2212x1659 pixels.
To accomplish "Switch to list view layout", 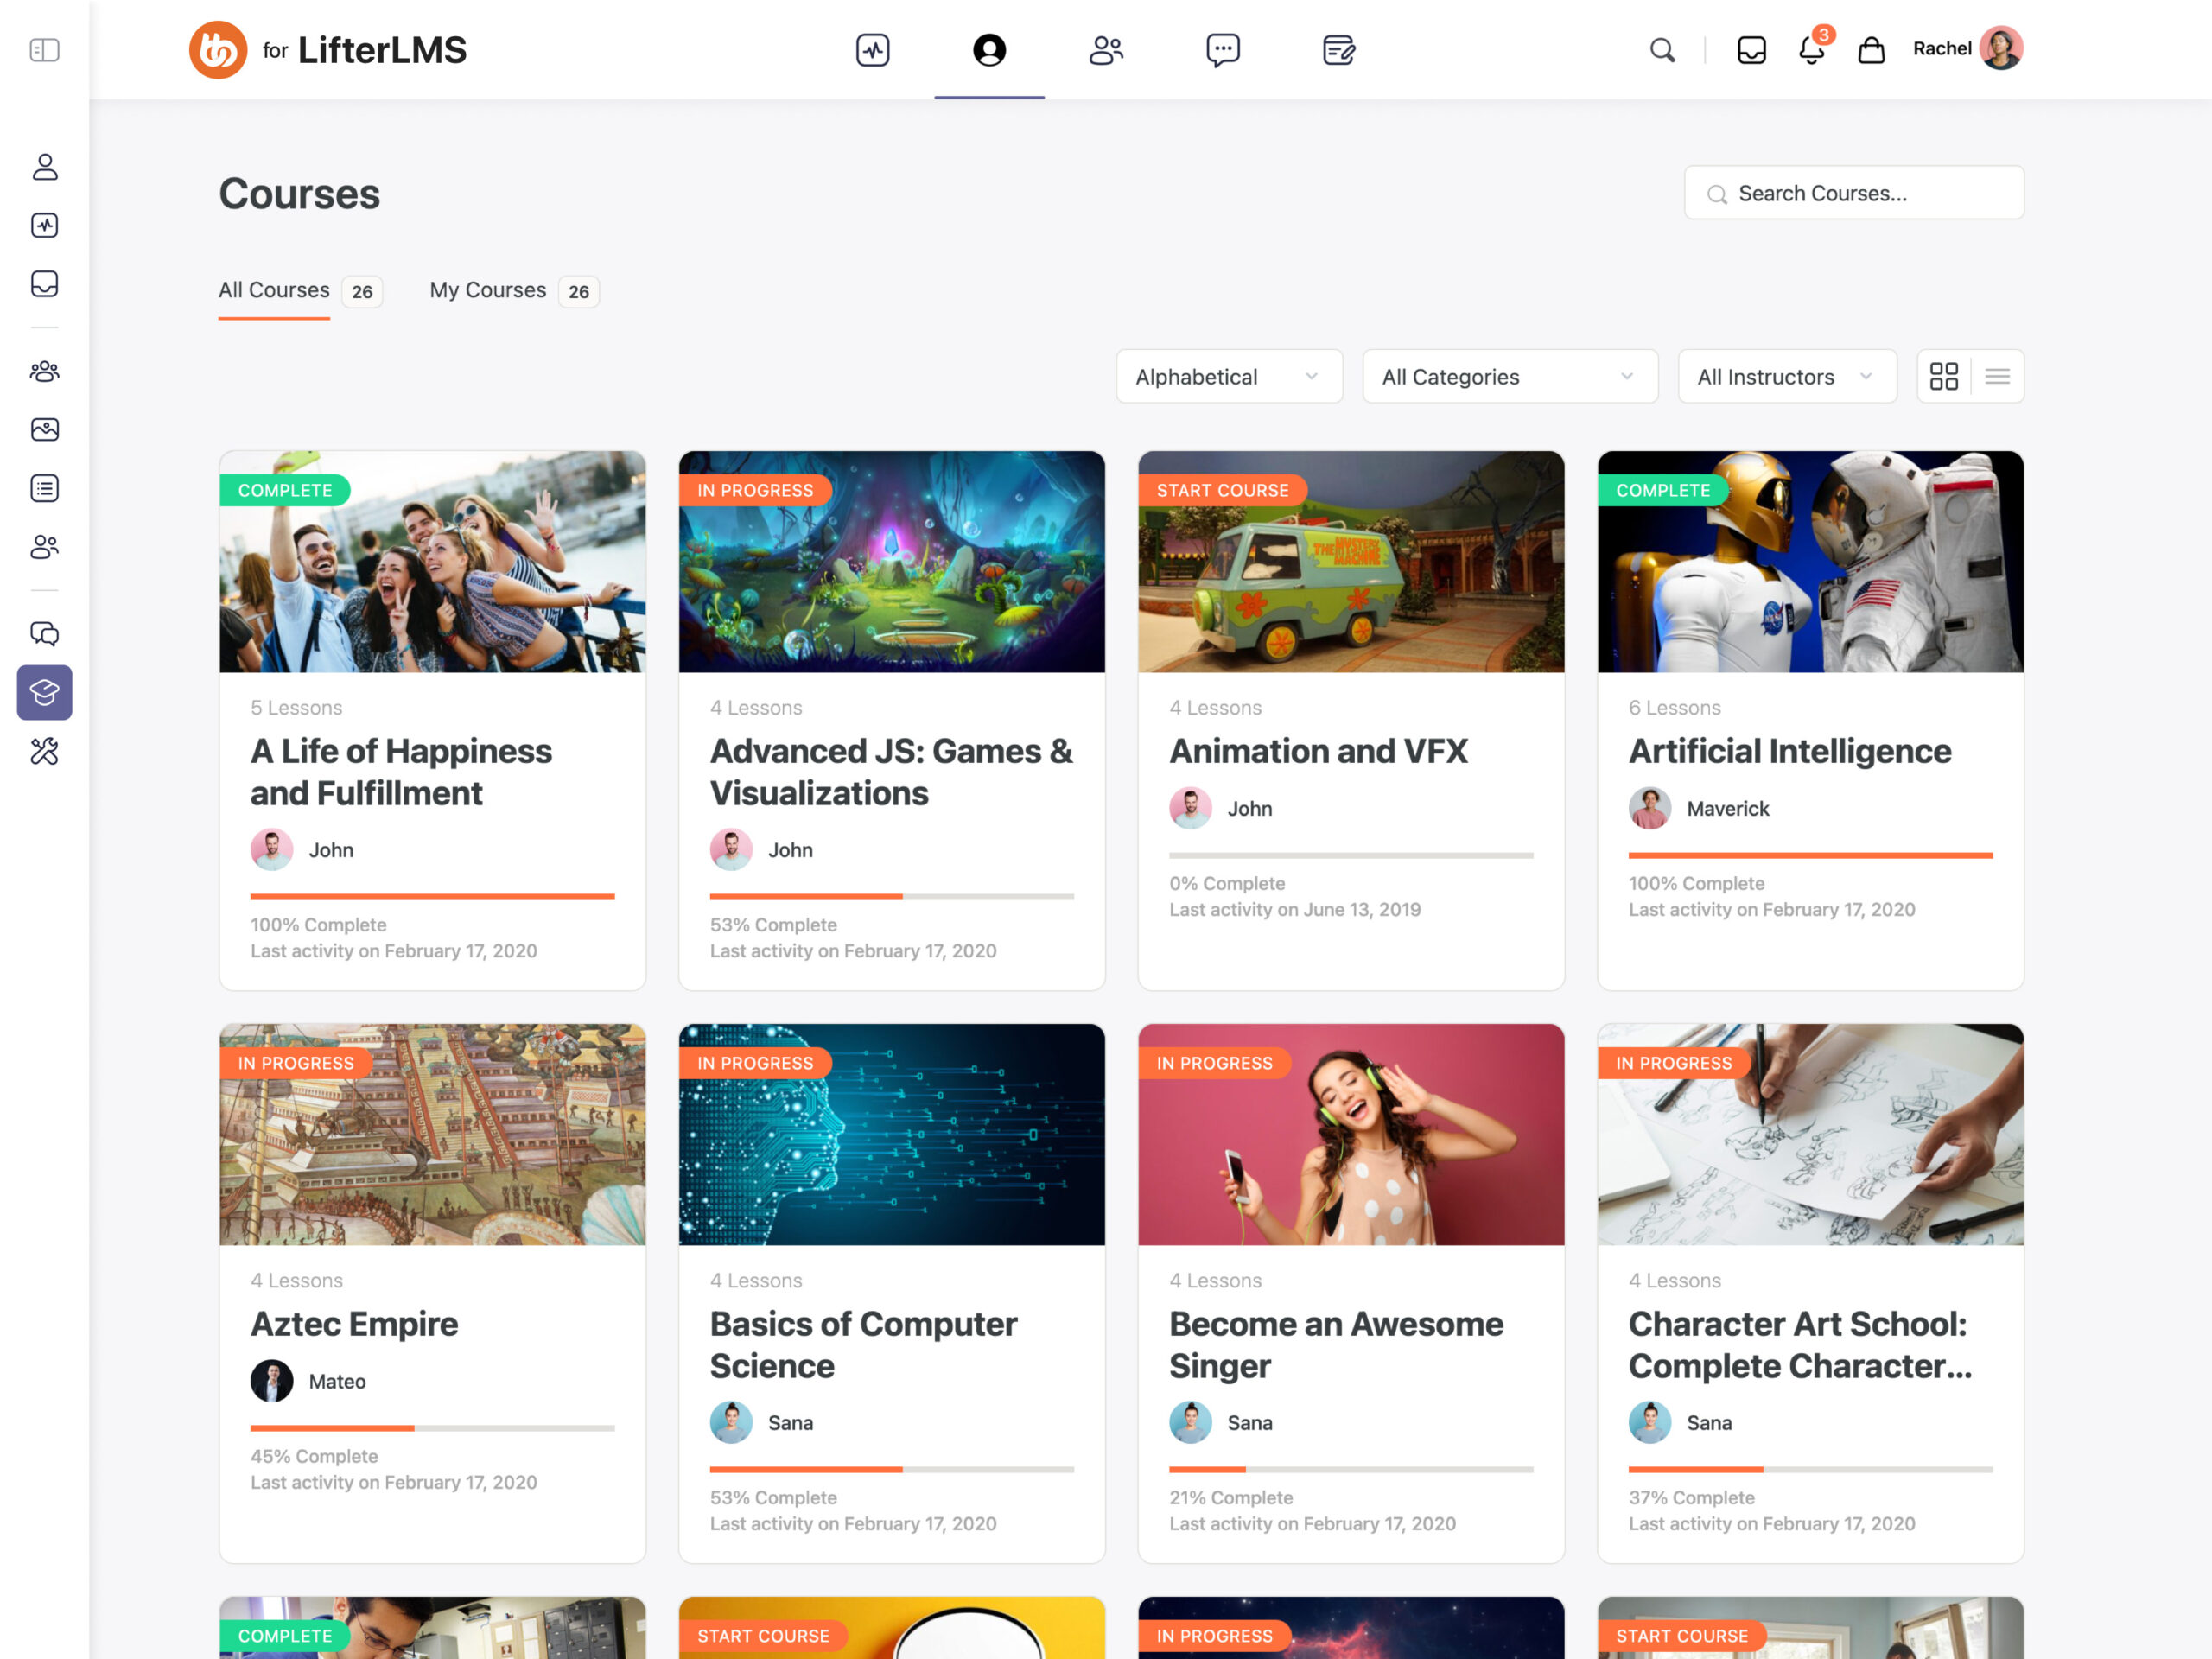I will 1997,376.
